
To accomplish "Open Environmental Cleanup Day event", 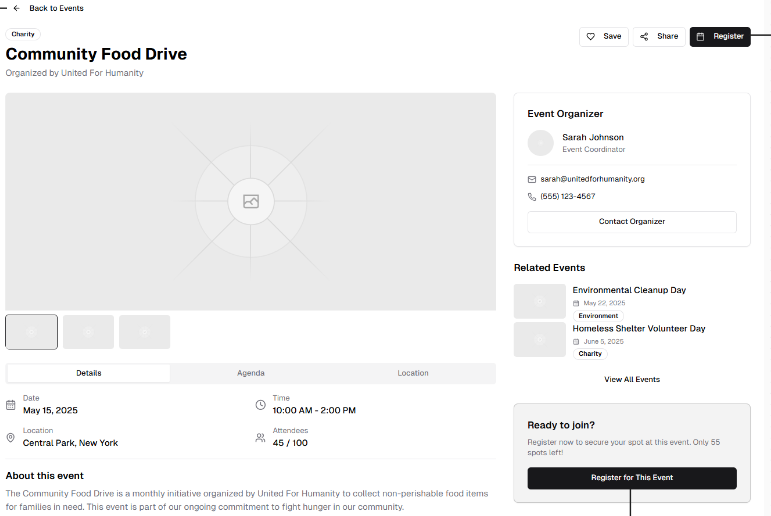I will tap(629, 290).
